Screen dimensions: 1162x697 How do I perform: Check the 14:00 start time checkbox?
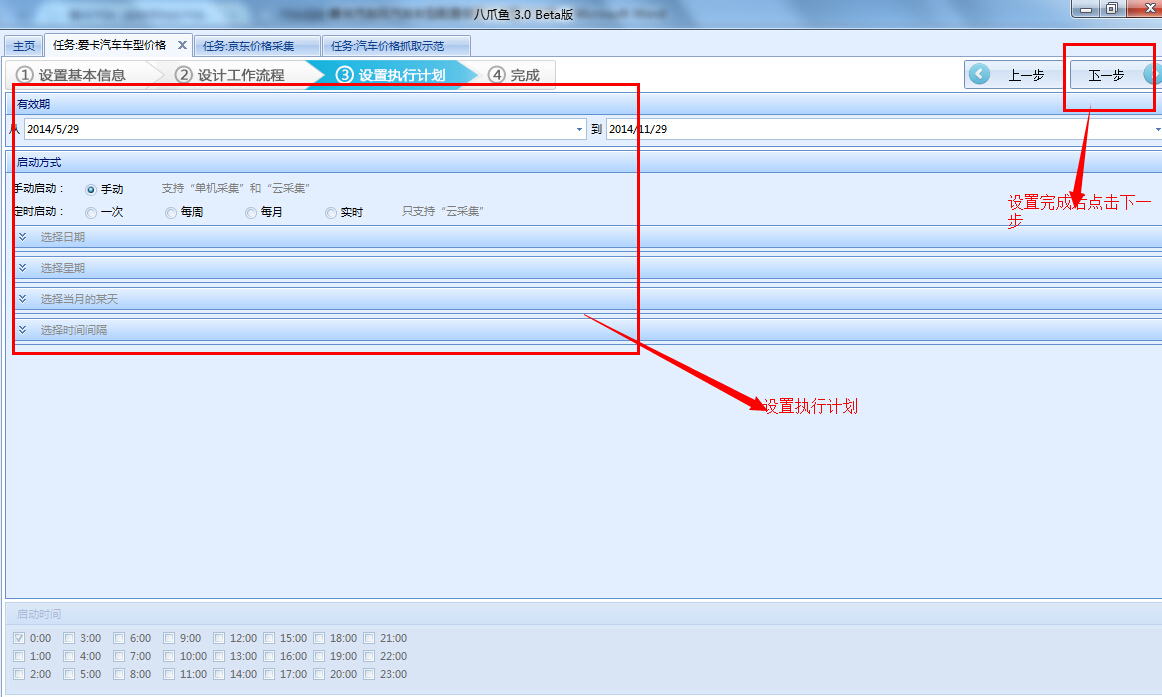click(219, 674)
